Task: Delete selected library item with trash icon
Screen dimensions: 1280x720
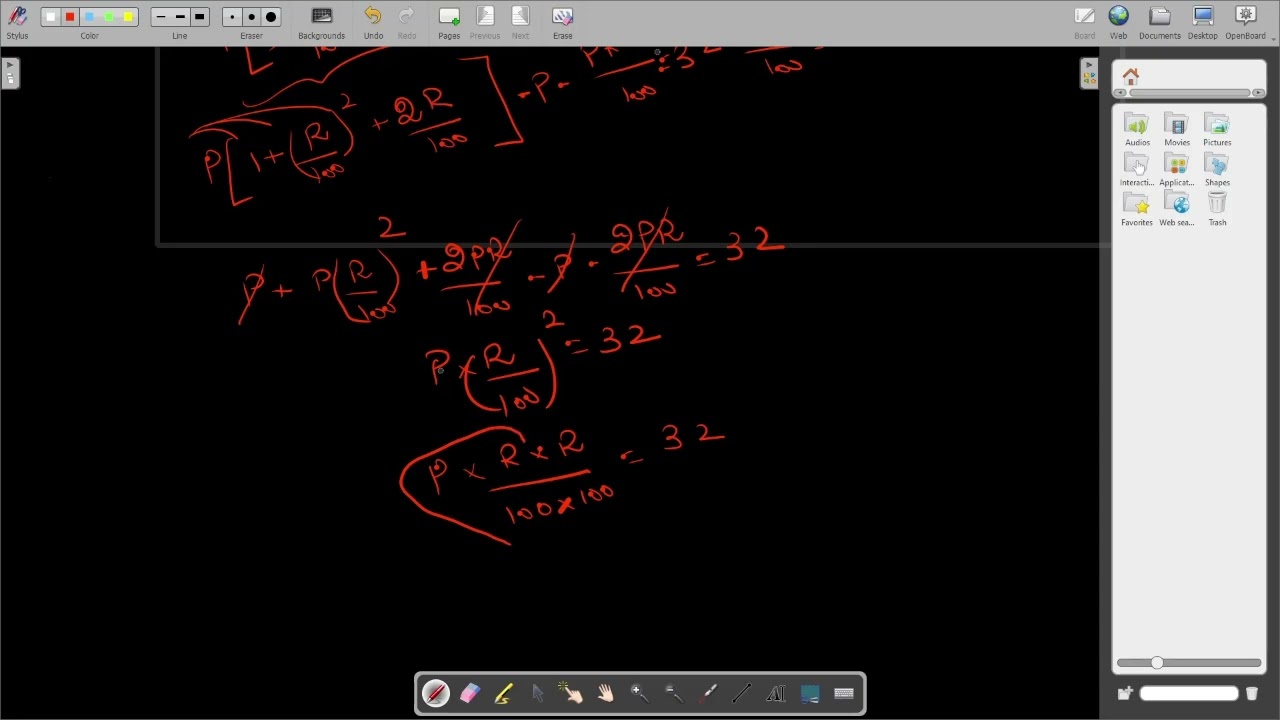Action: click(x=1251, y=693)
